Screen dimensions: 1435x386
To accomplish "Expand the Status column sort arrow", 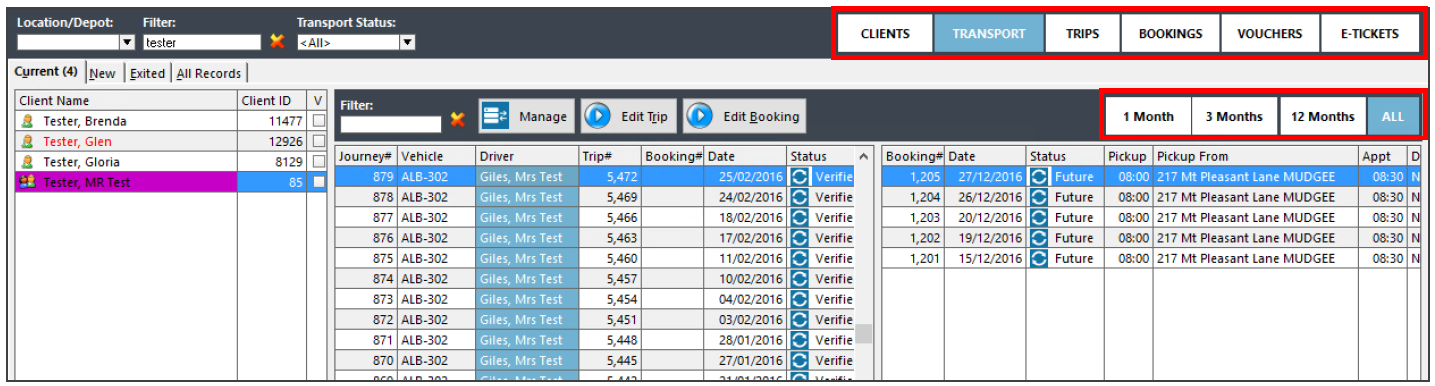I will (864, 156).
